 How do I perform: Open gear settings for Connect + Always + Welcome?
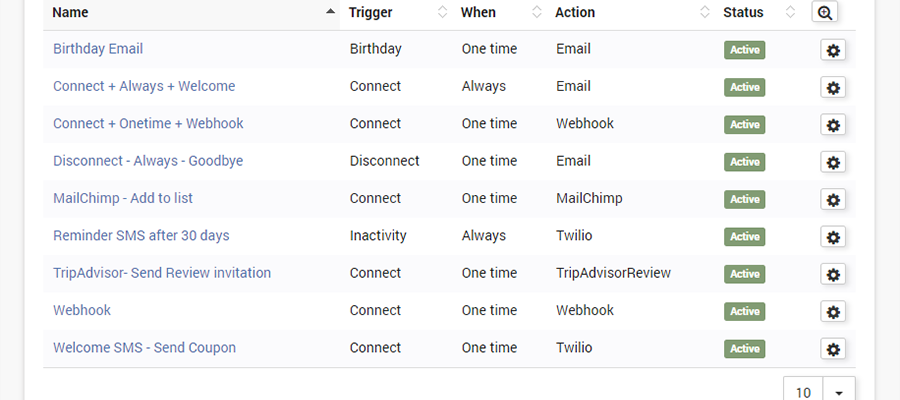point(833,88)
